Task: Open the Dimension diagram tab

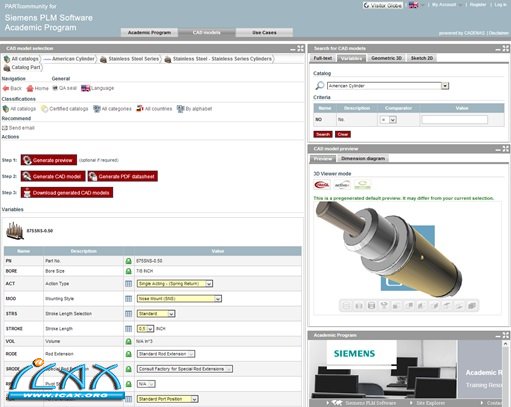Action: point(363,159)
